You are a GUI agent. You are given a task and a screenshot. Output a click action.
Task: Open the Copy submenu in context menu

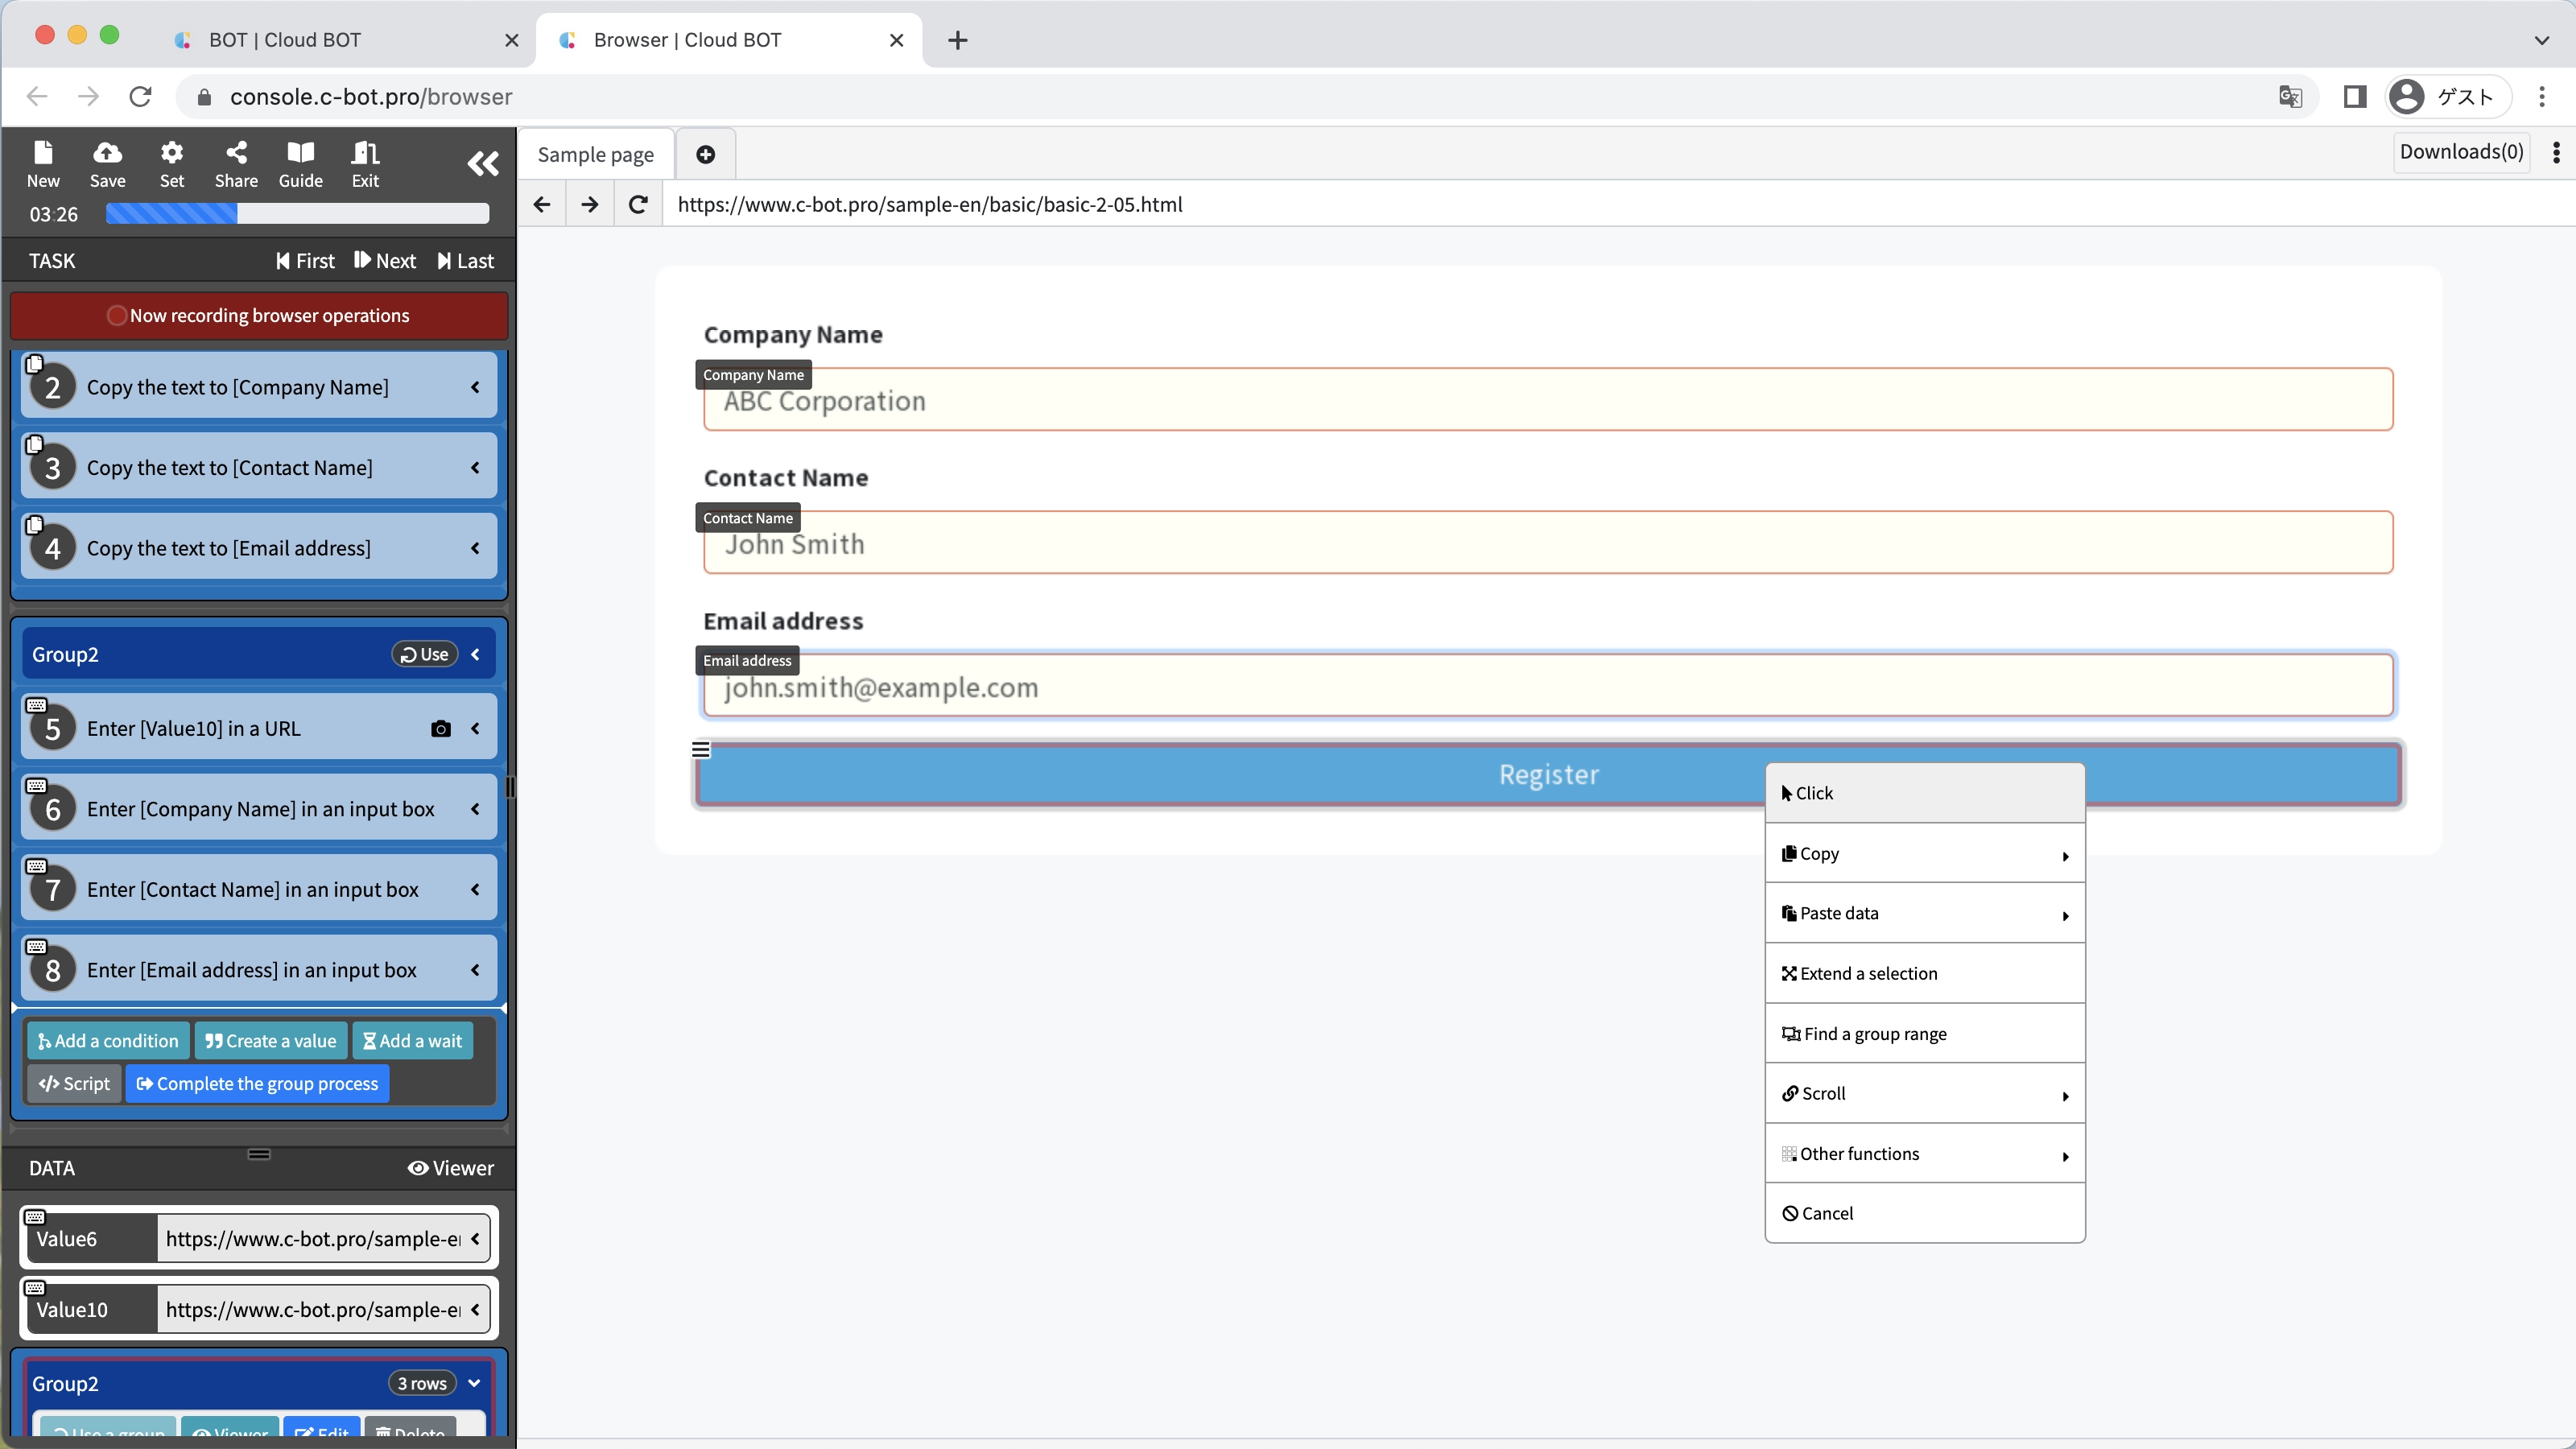pos(1924,853)
